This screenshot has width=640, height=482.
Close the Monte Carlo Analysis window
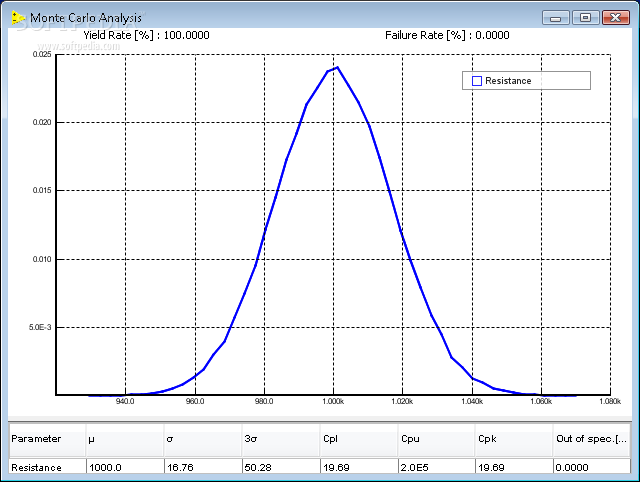point(616,18)
